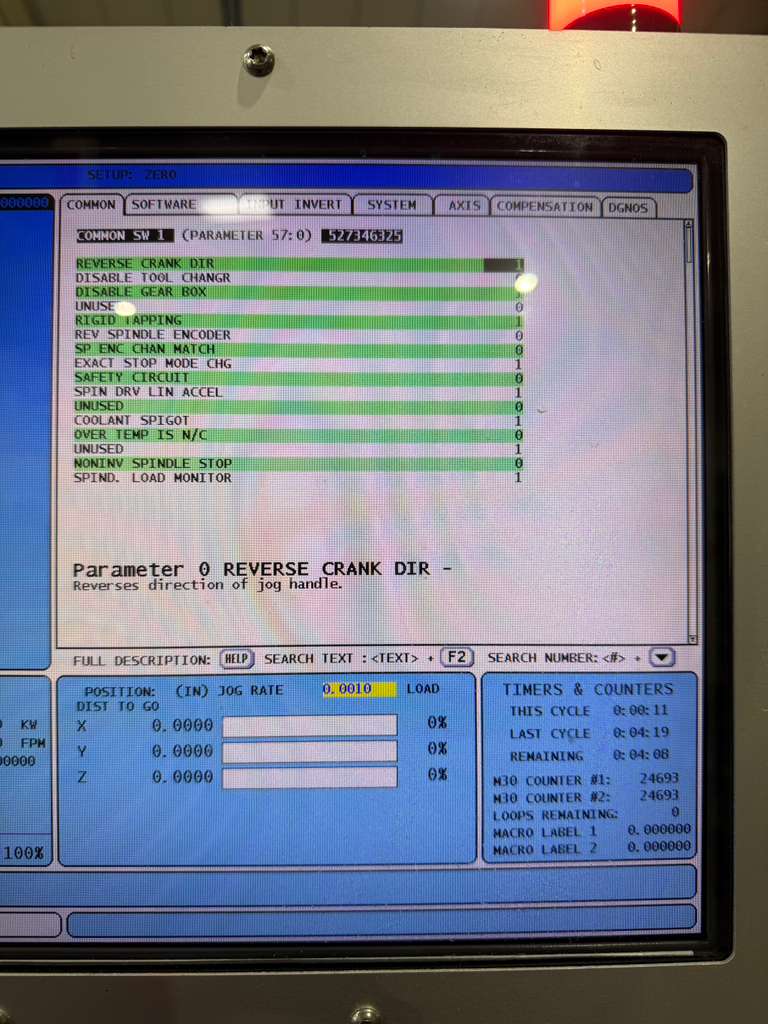
Task: Toggle the SPIND. LOAD MONITOR bit
Action: pos(518,478)
